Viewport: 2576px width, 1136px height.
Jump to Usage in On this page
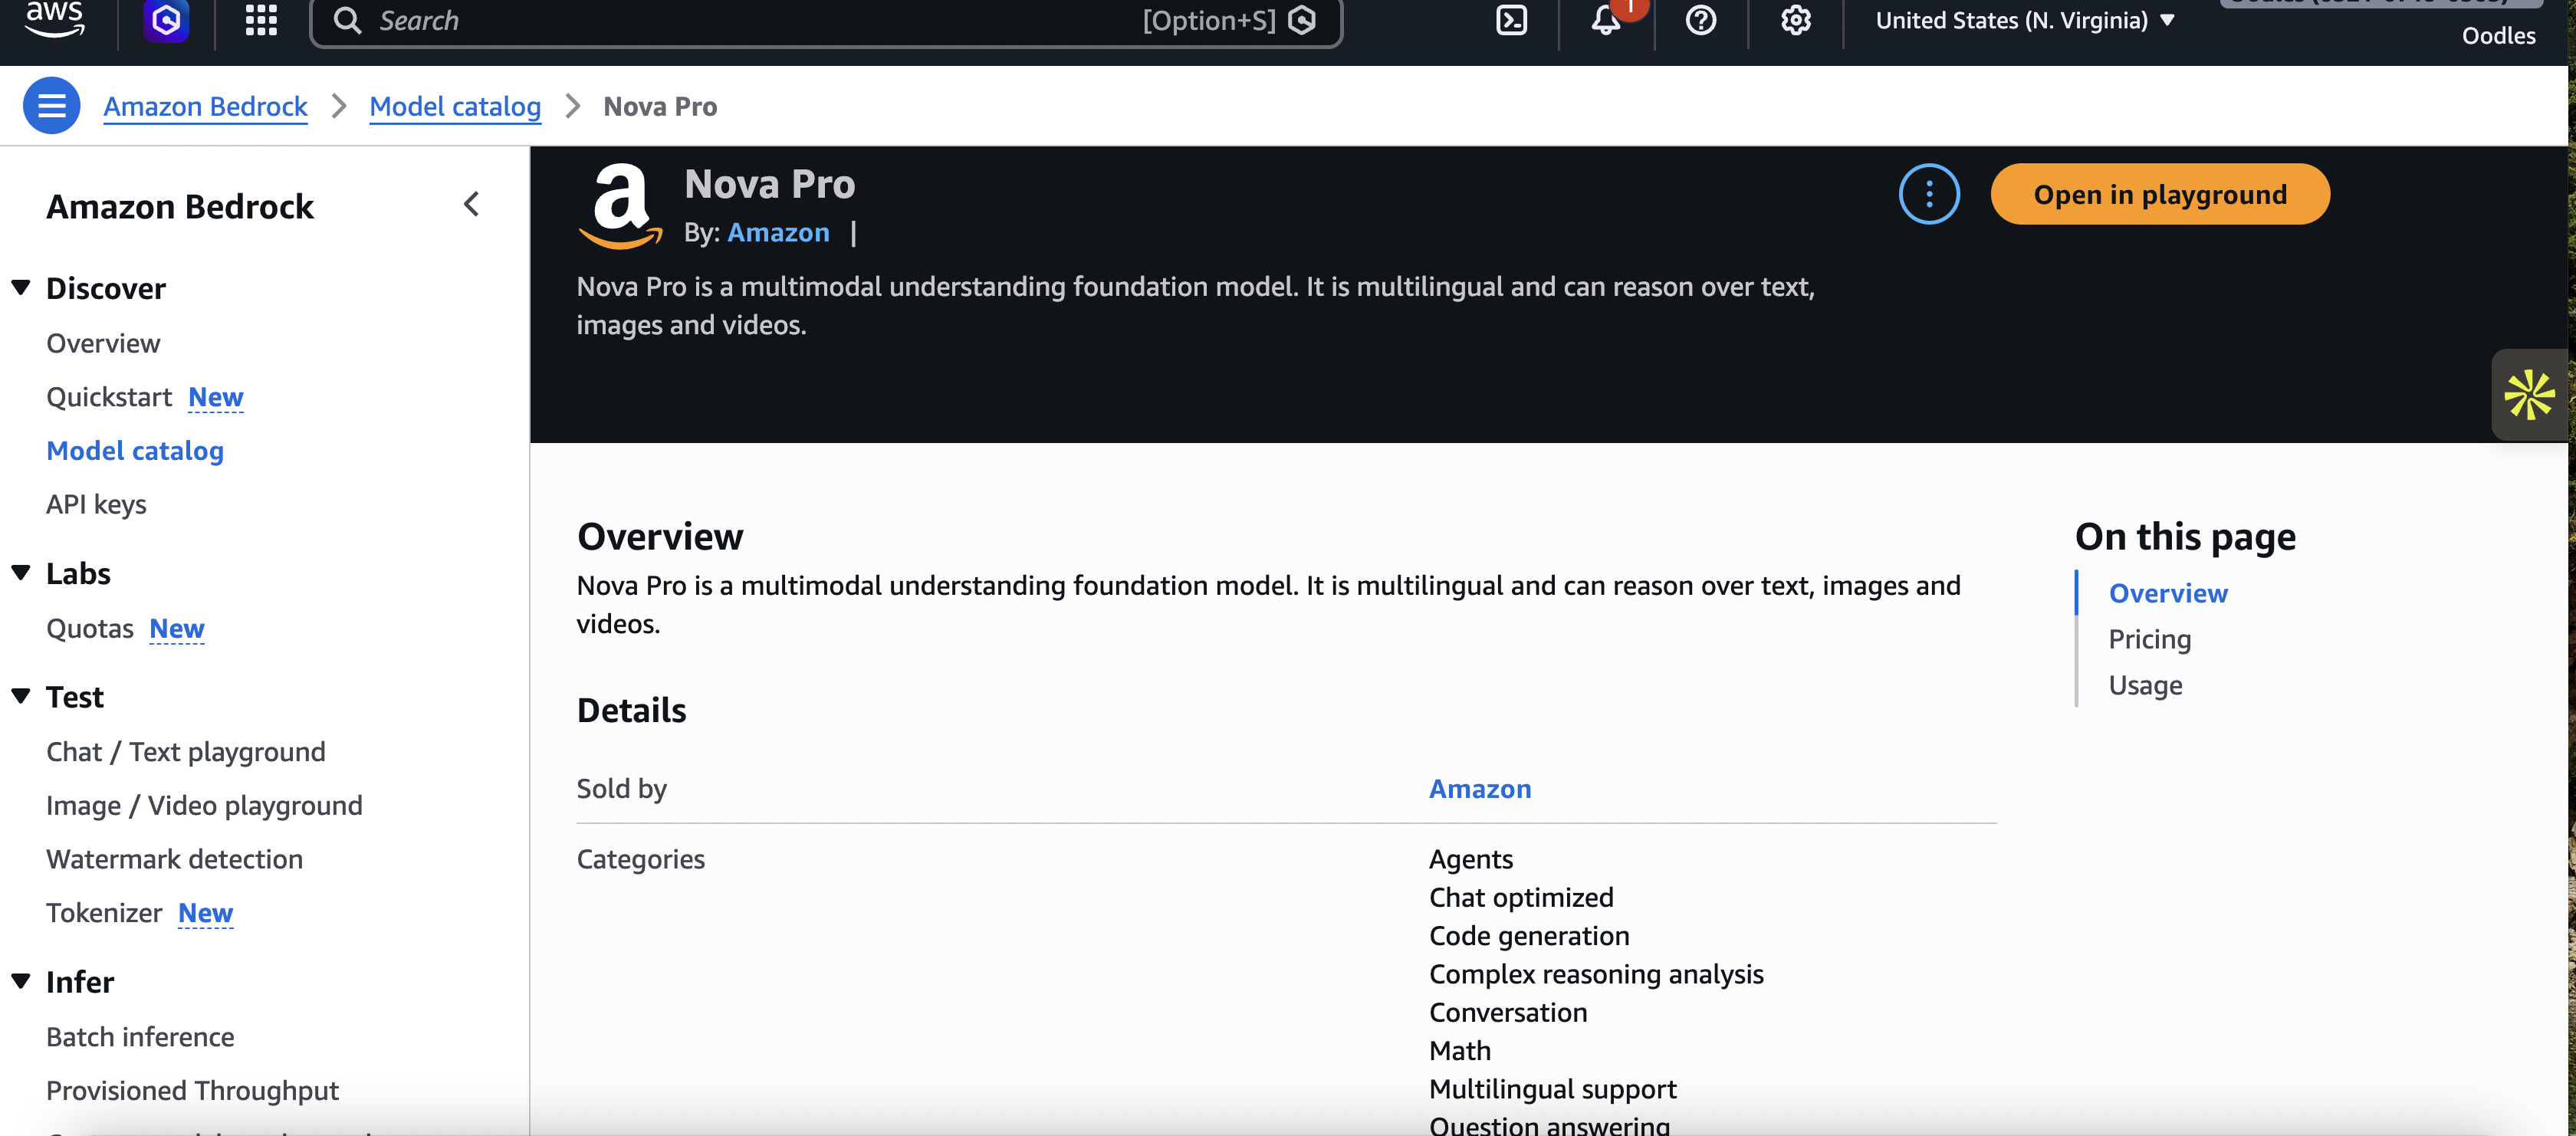click(x=2146, y=685)
